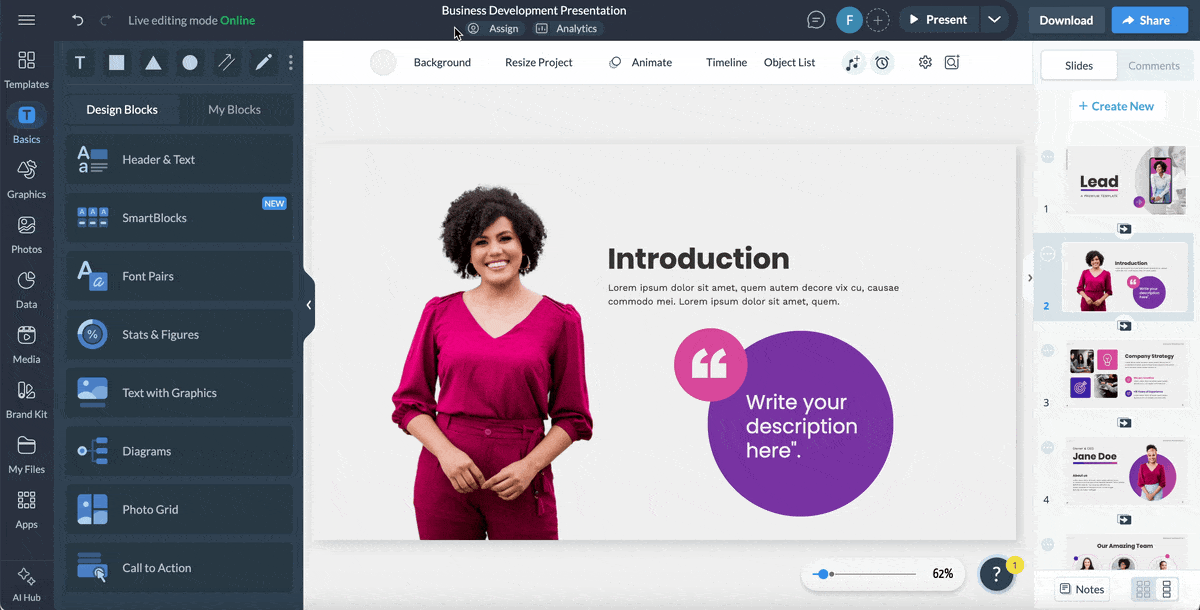Open the hamburger main menu
The width and height of the screenshot is (1200, 610).
[27, 20]
